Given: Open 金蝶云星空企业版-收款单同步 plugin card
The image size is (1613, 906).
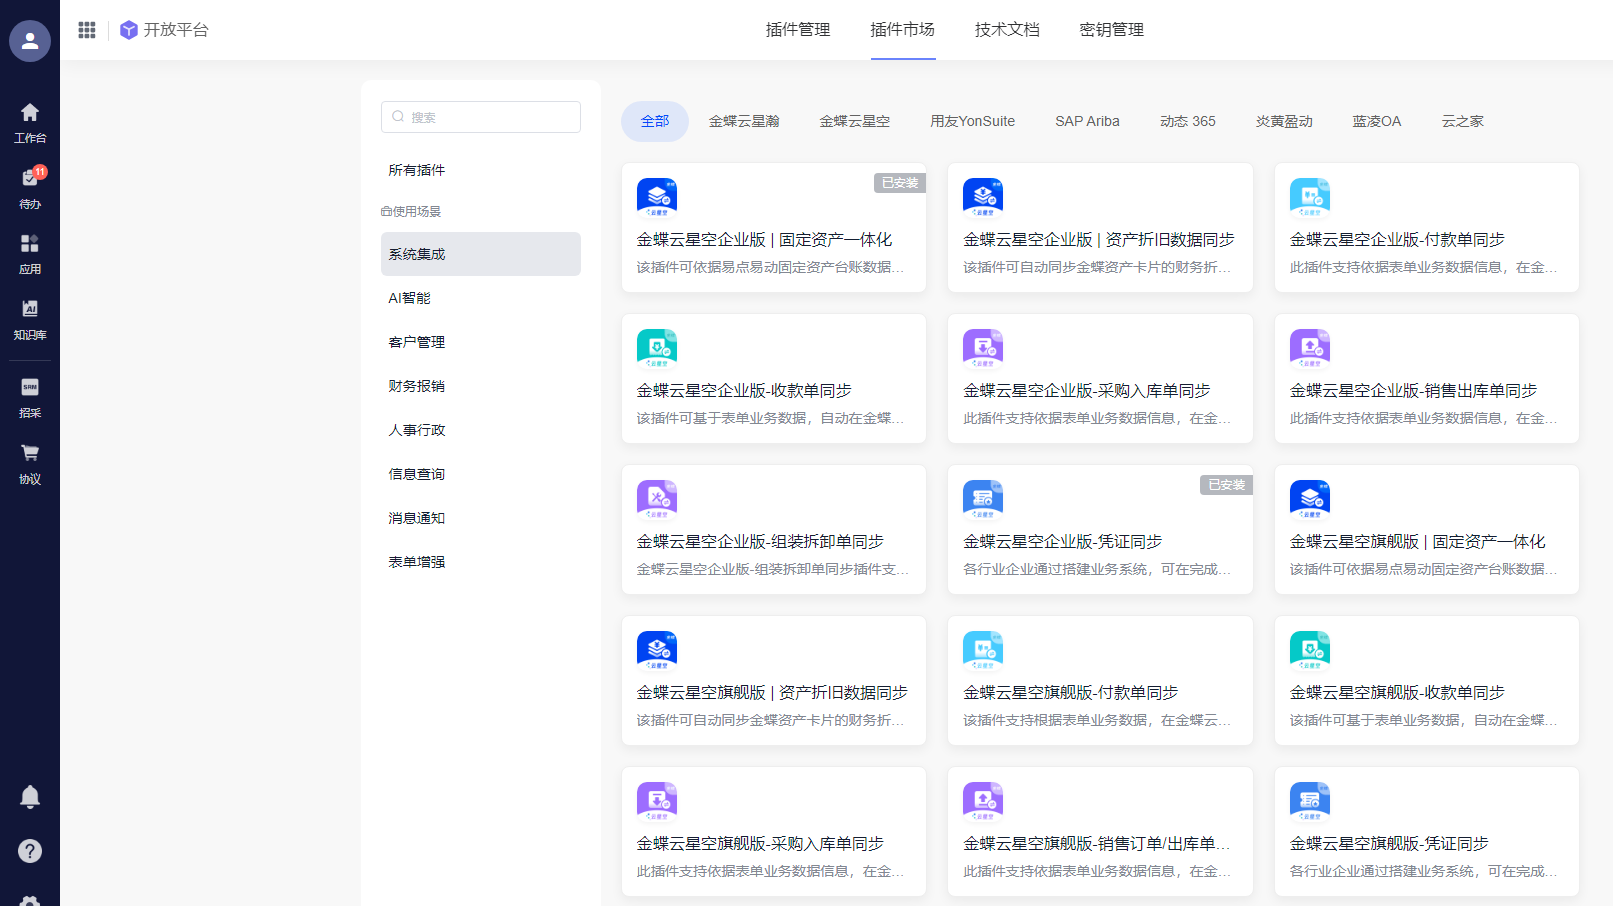Looking at the screenshot, I should coord(773,379).
